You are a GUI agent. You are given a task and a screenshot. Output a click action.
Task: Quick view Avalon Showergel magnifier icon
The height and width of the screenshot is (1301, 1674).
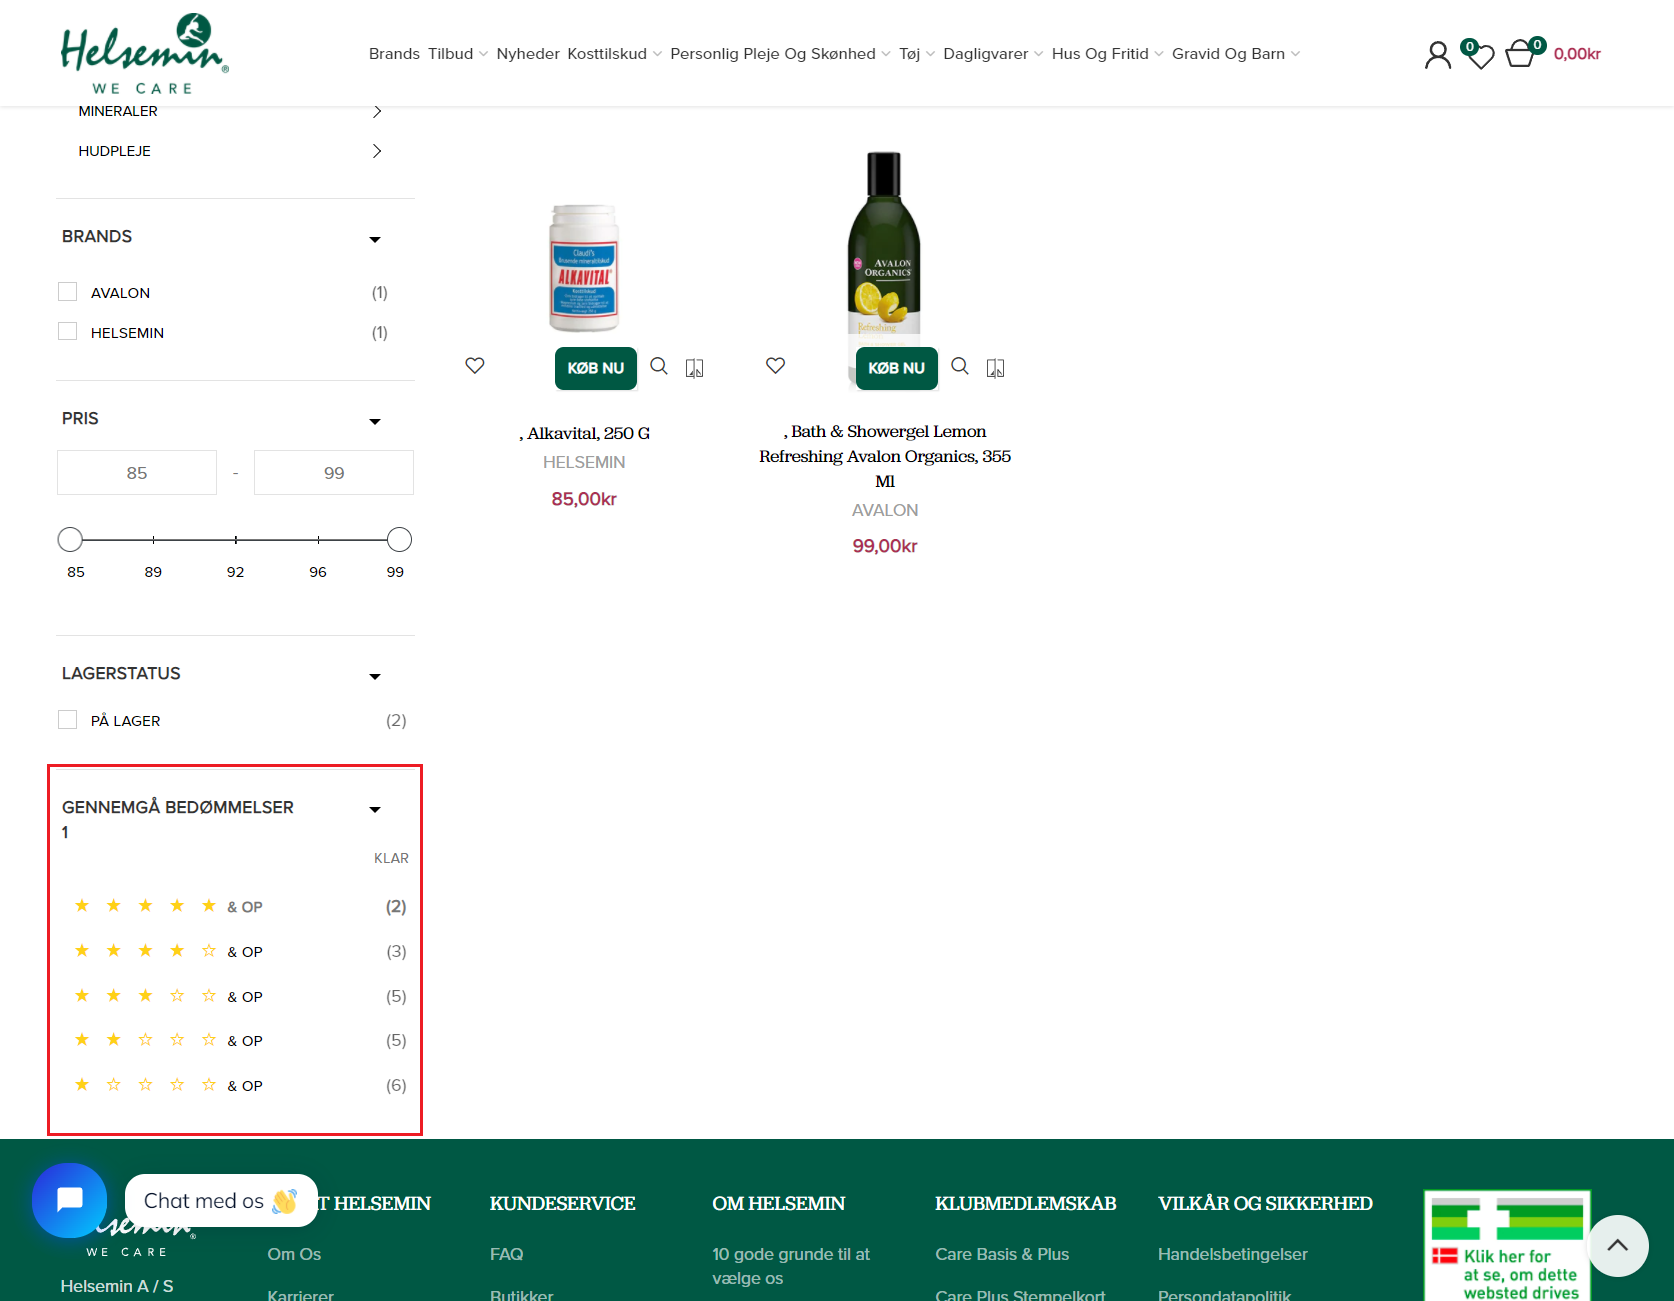(960, 366)
